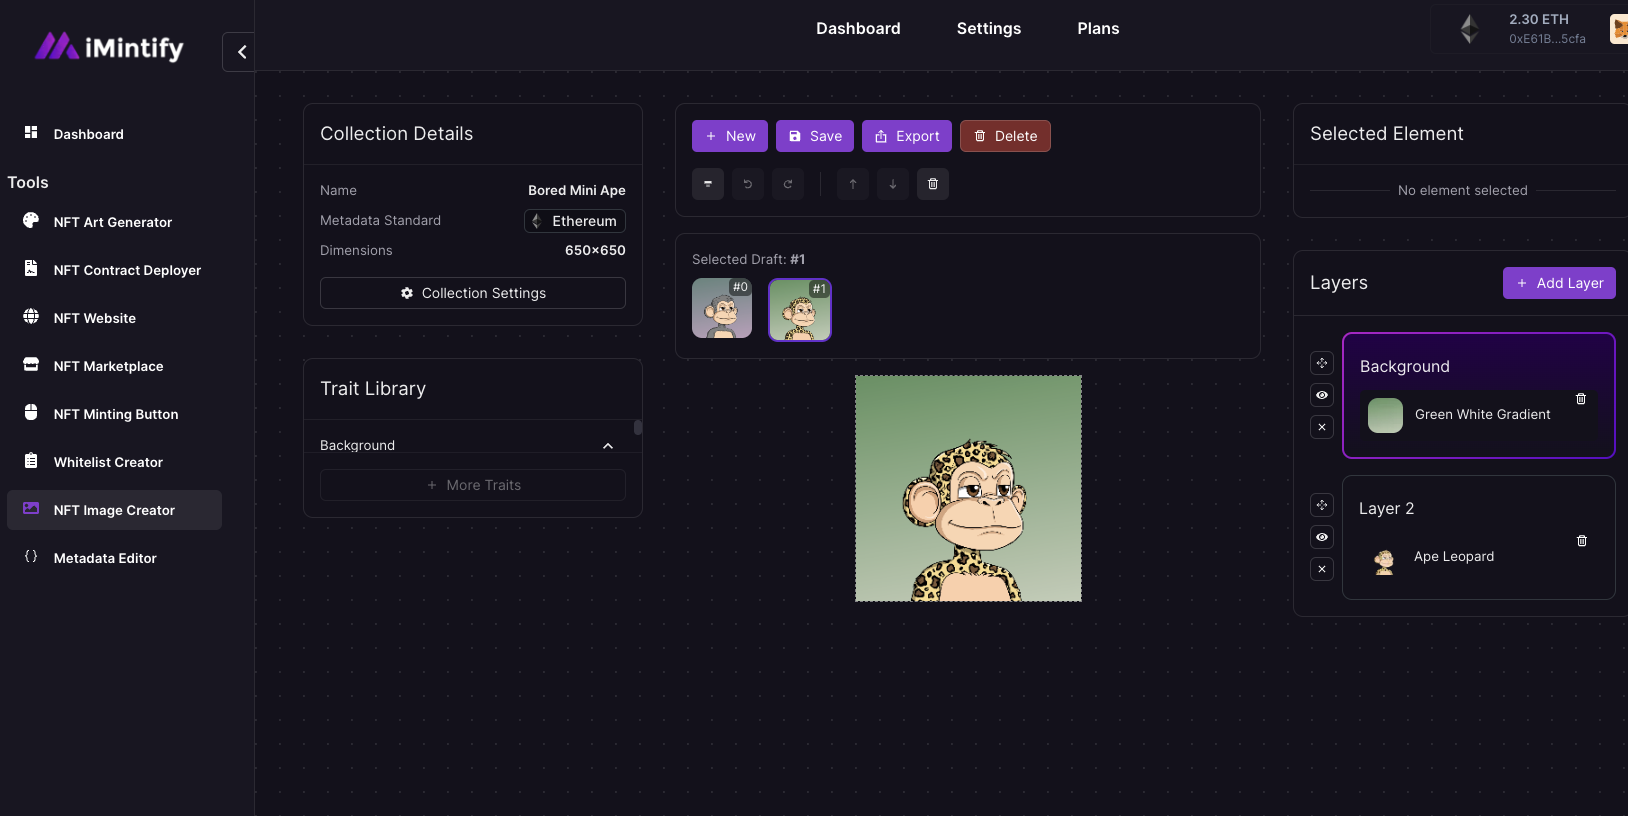The width and height of the screenshot is (1628, 816).
Task: Select draft #0 thumbnail
Action: pyautogui.click(x=722, y=308)
